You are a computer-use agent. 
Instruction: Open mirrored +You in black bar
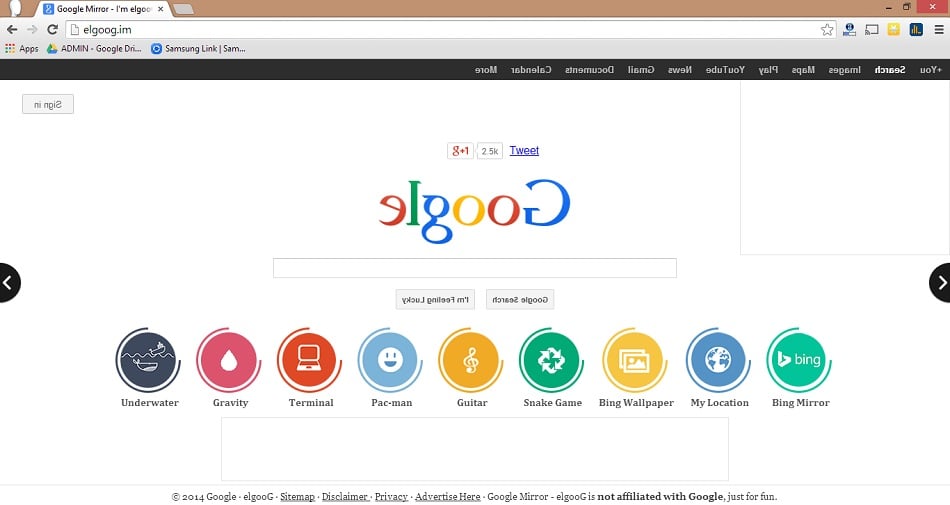931,70
